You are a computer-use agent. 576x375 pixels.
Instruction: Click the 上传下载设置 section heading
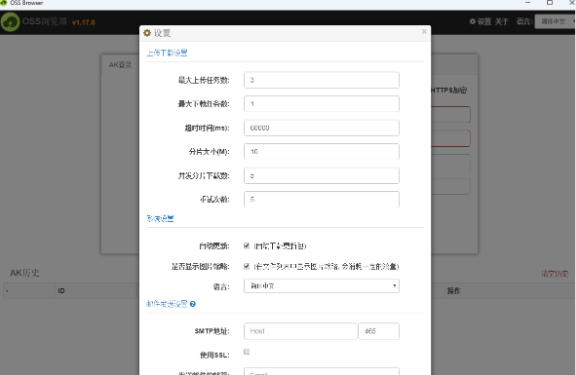167,53
